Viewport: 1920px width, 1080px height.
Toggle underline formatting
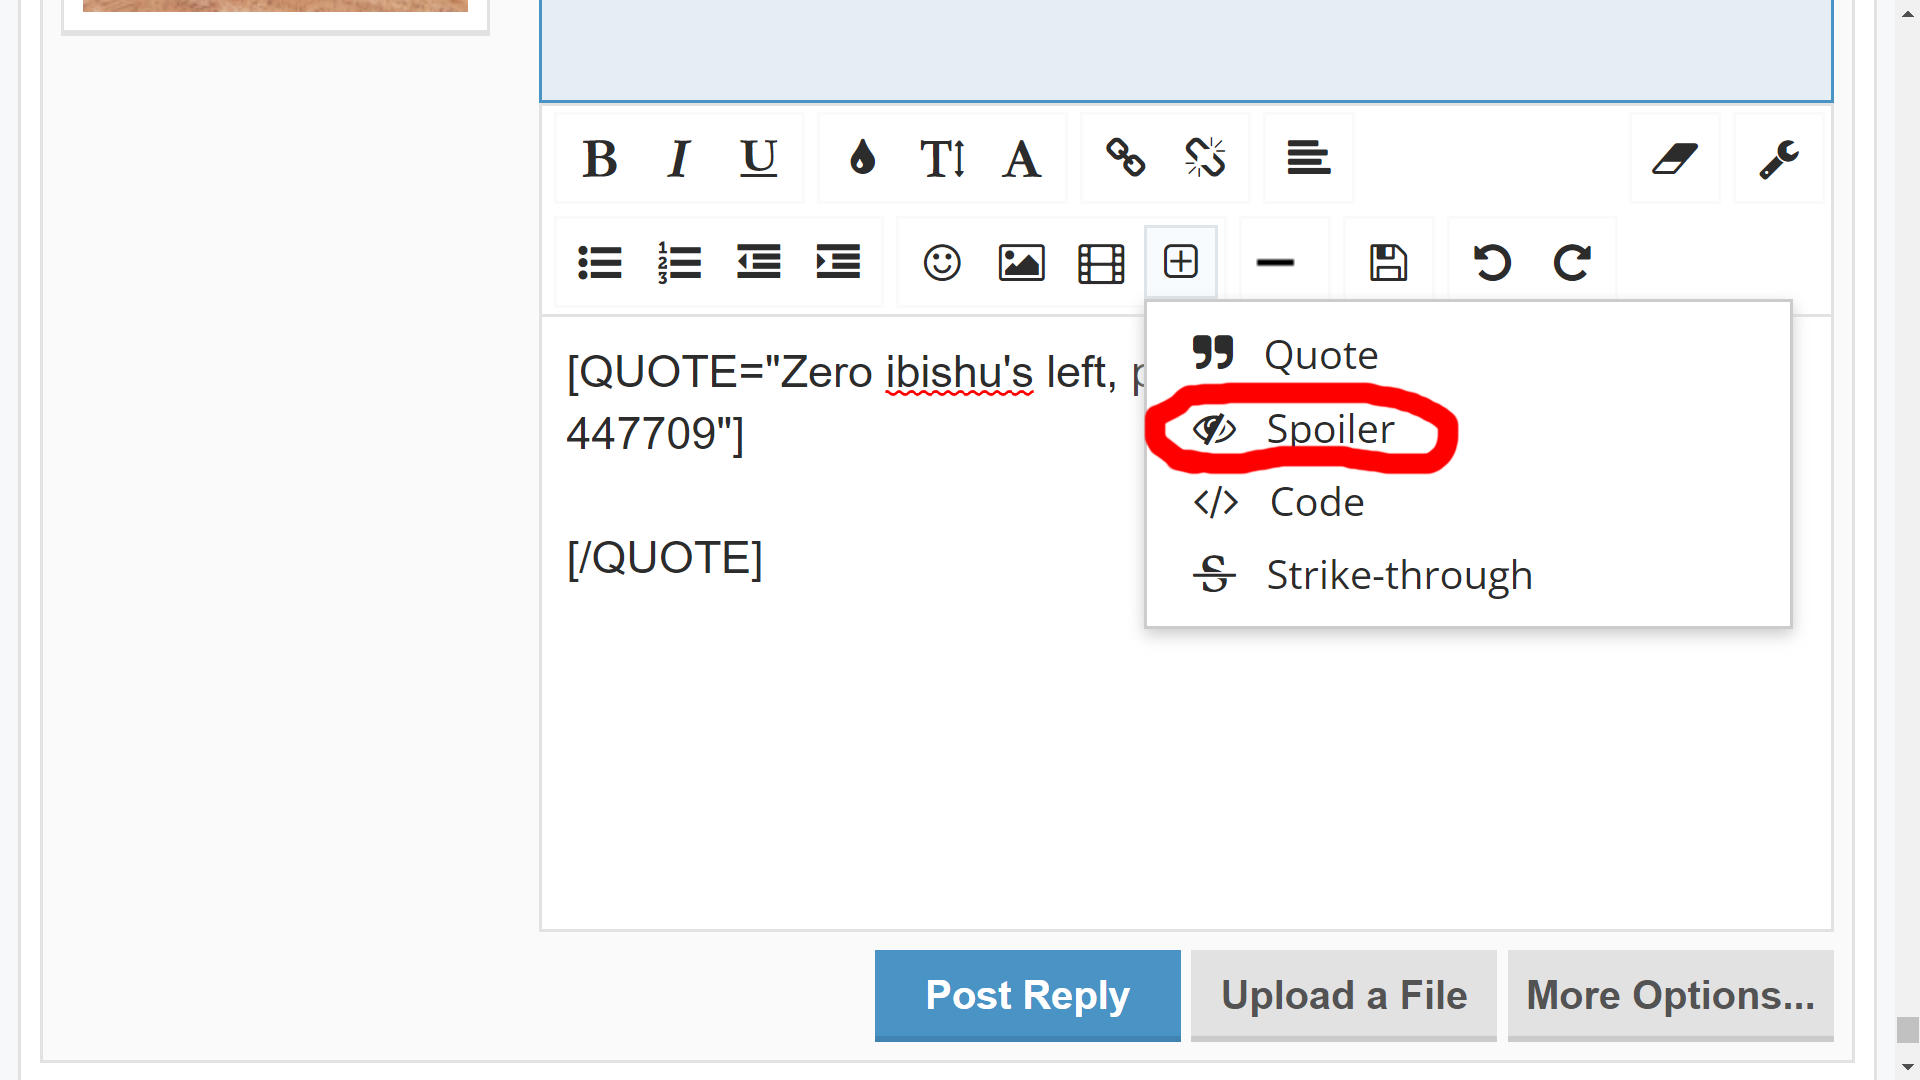759,158
